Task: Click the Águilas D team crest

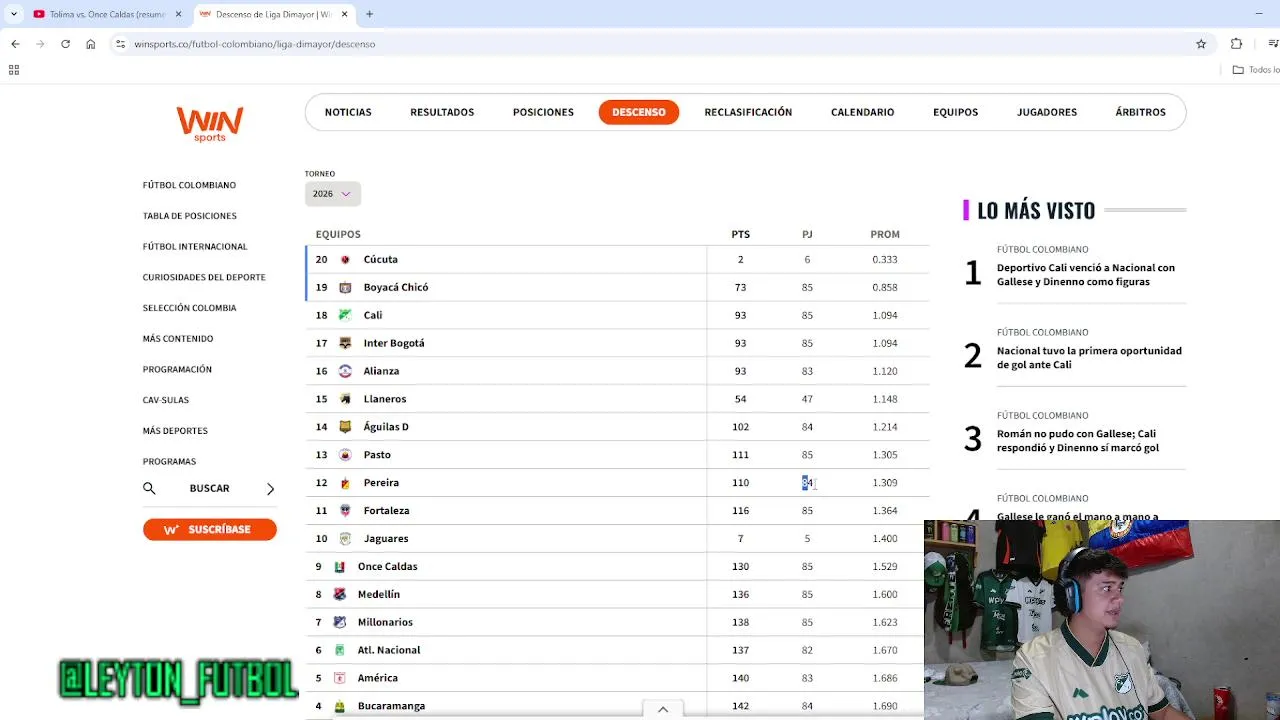Action: [x=345, y=427]
